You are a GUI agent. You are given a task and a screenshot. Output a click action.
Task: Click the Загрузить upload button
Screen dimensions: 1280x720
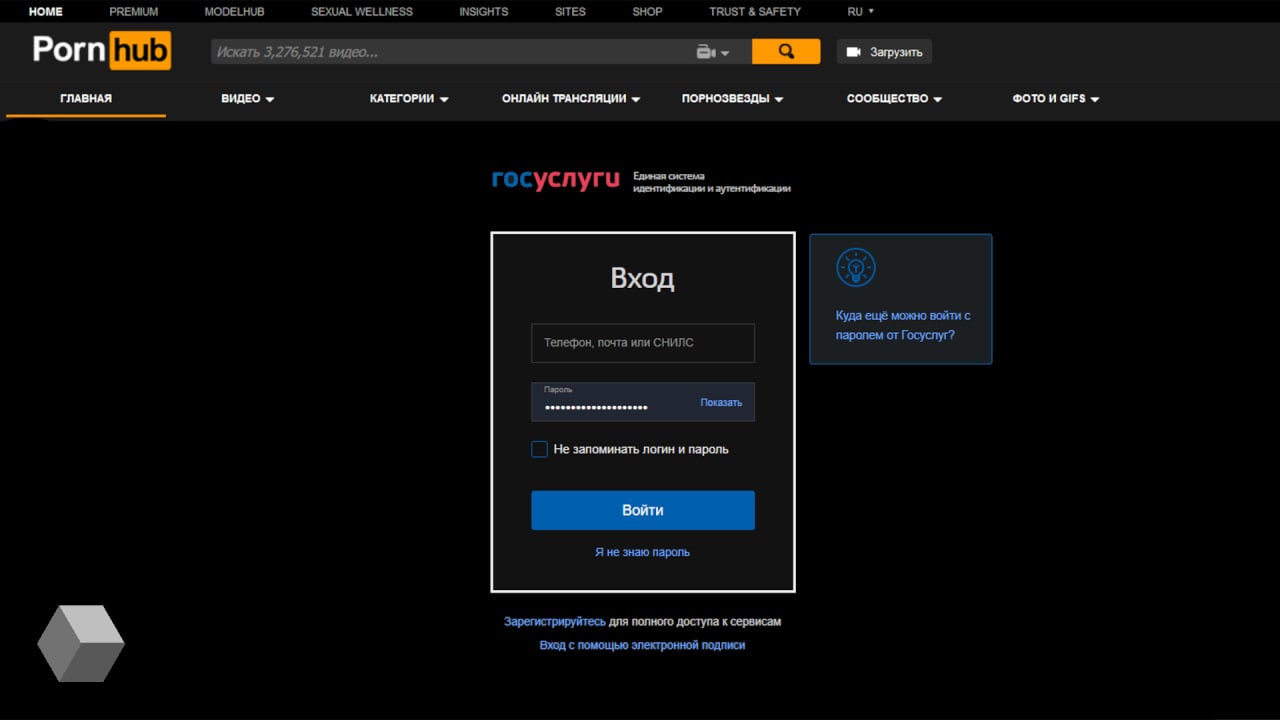tap(884, 52)
